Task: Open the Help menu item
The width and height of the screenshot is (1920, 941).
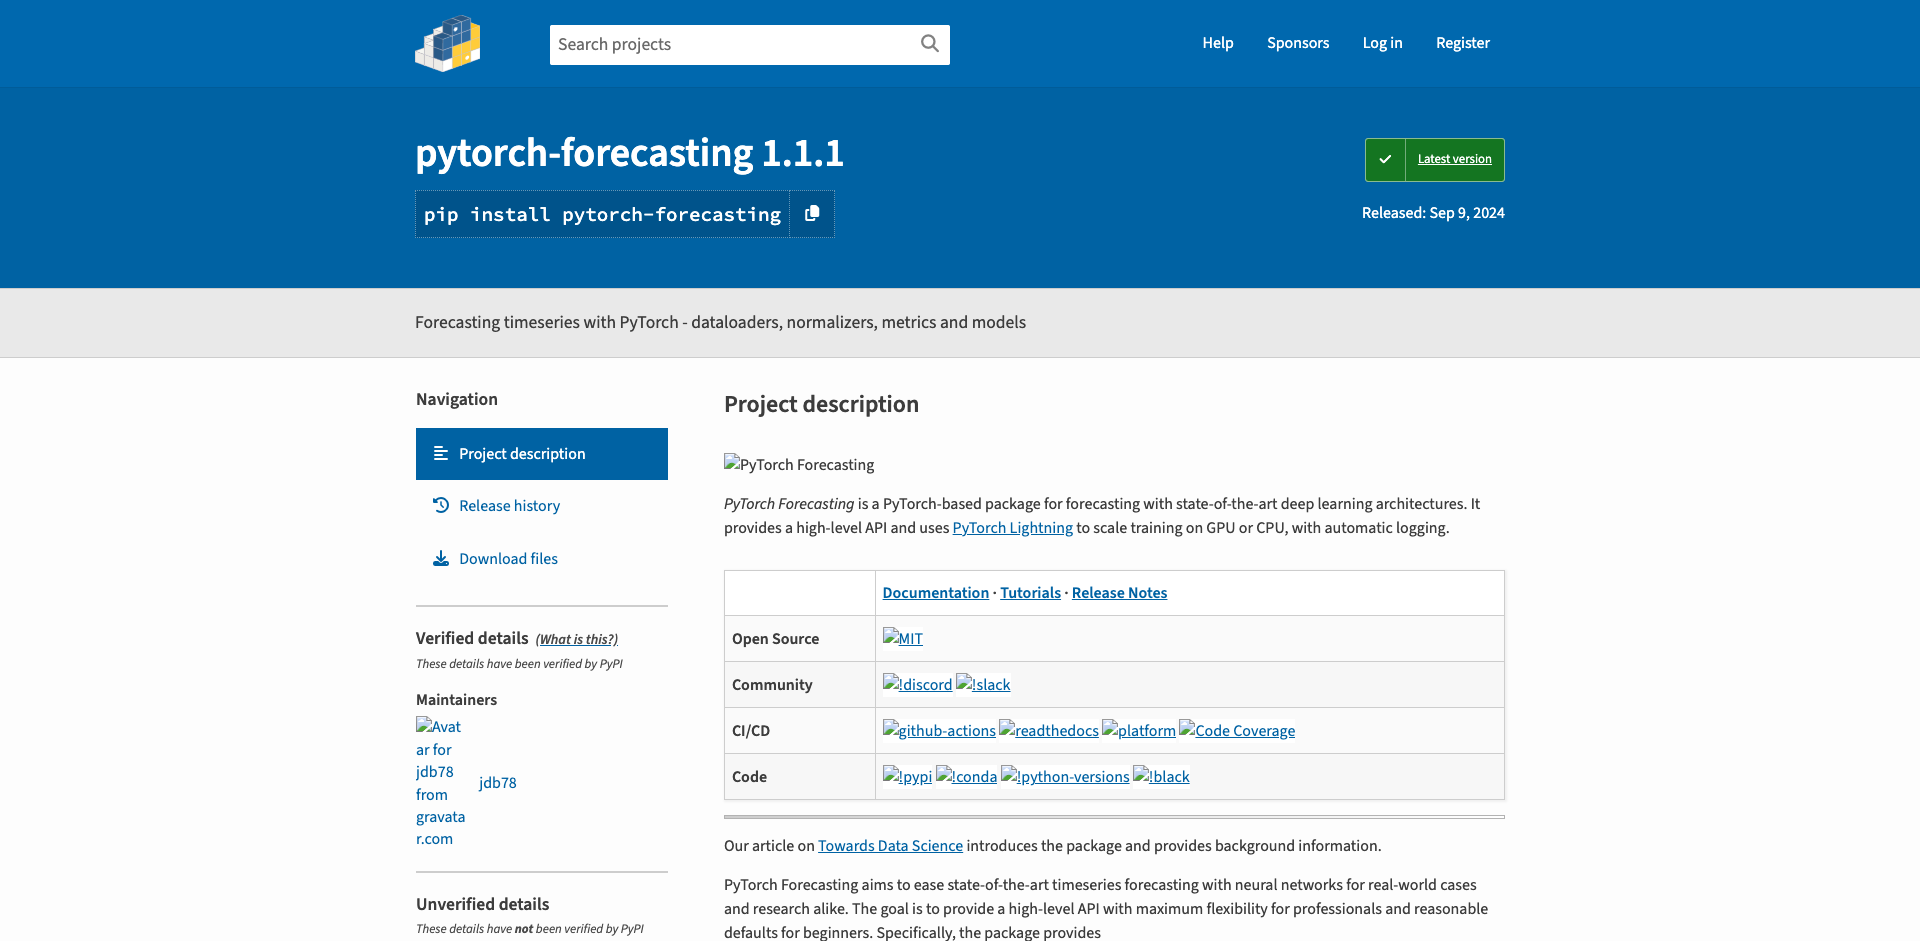Action: pos(1217,42)
